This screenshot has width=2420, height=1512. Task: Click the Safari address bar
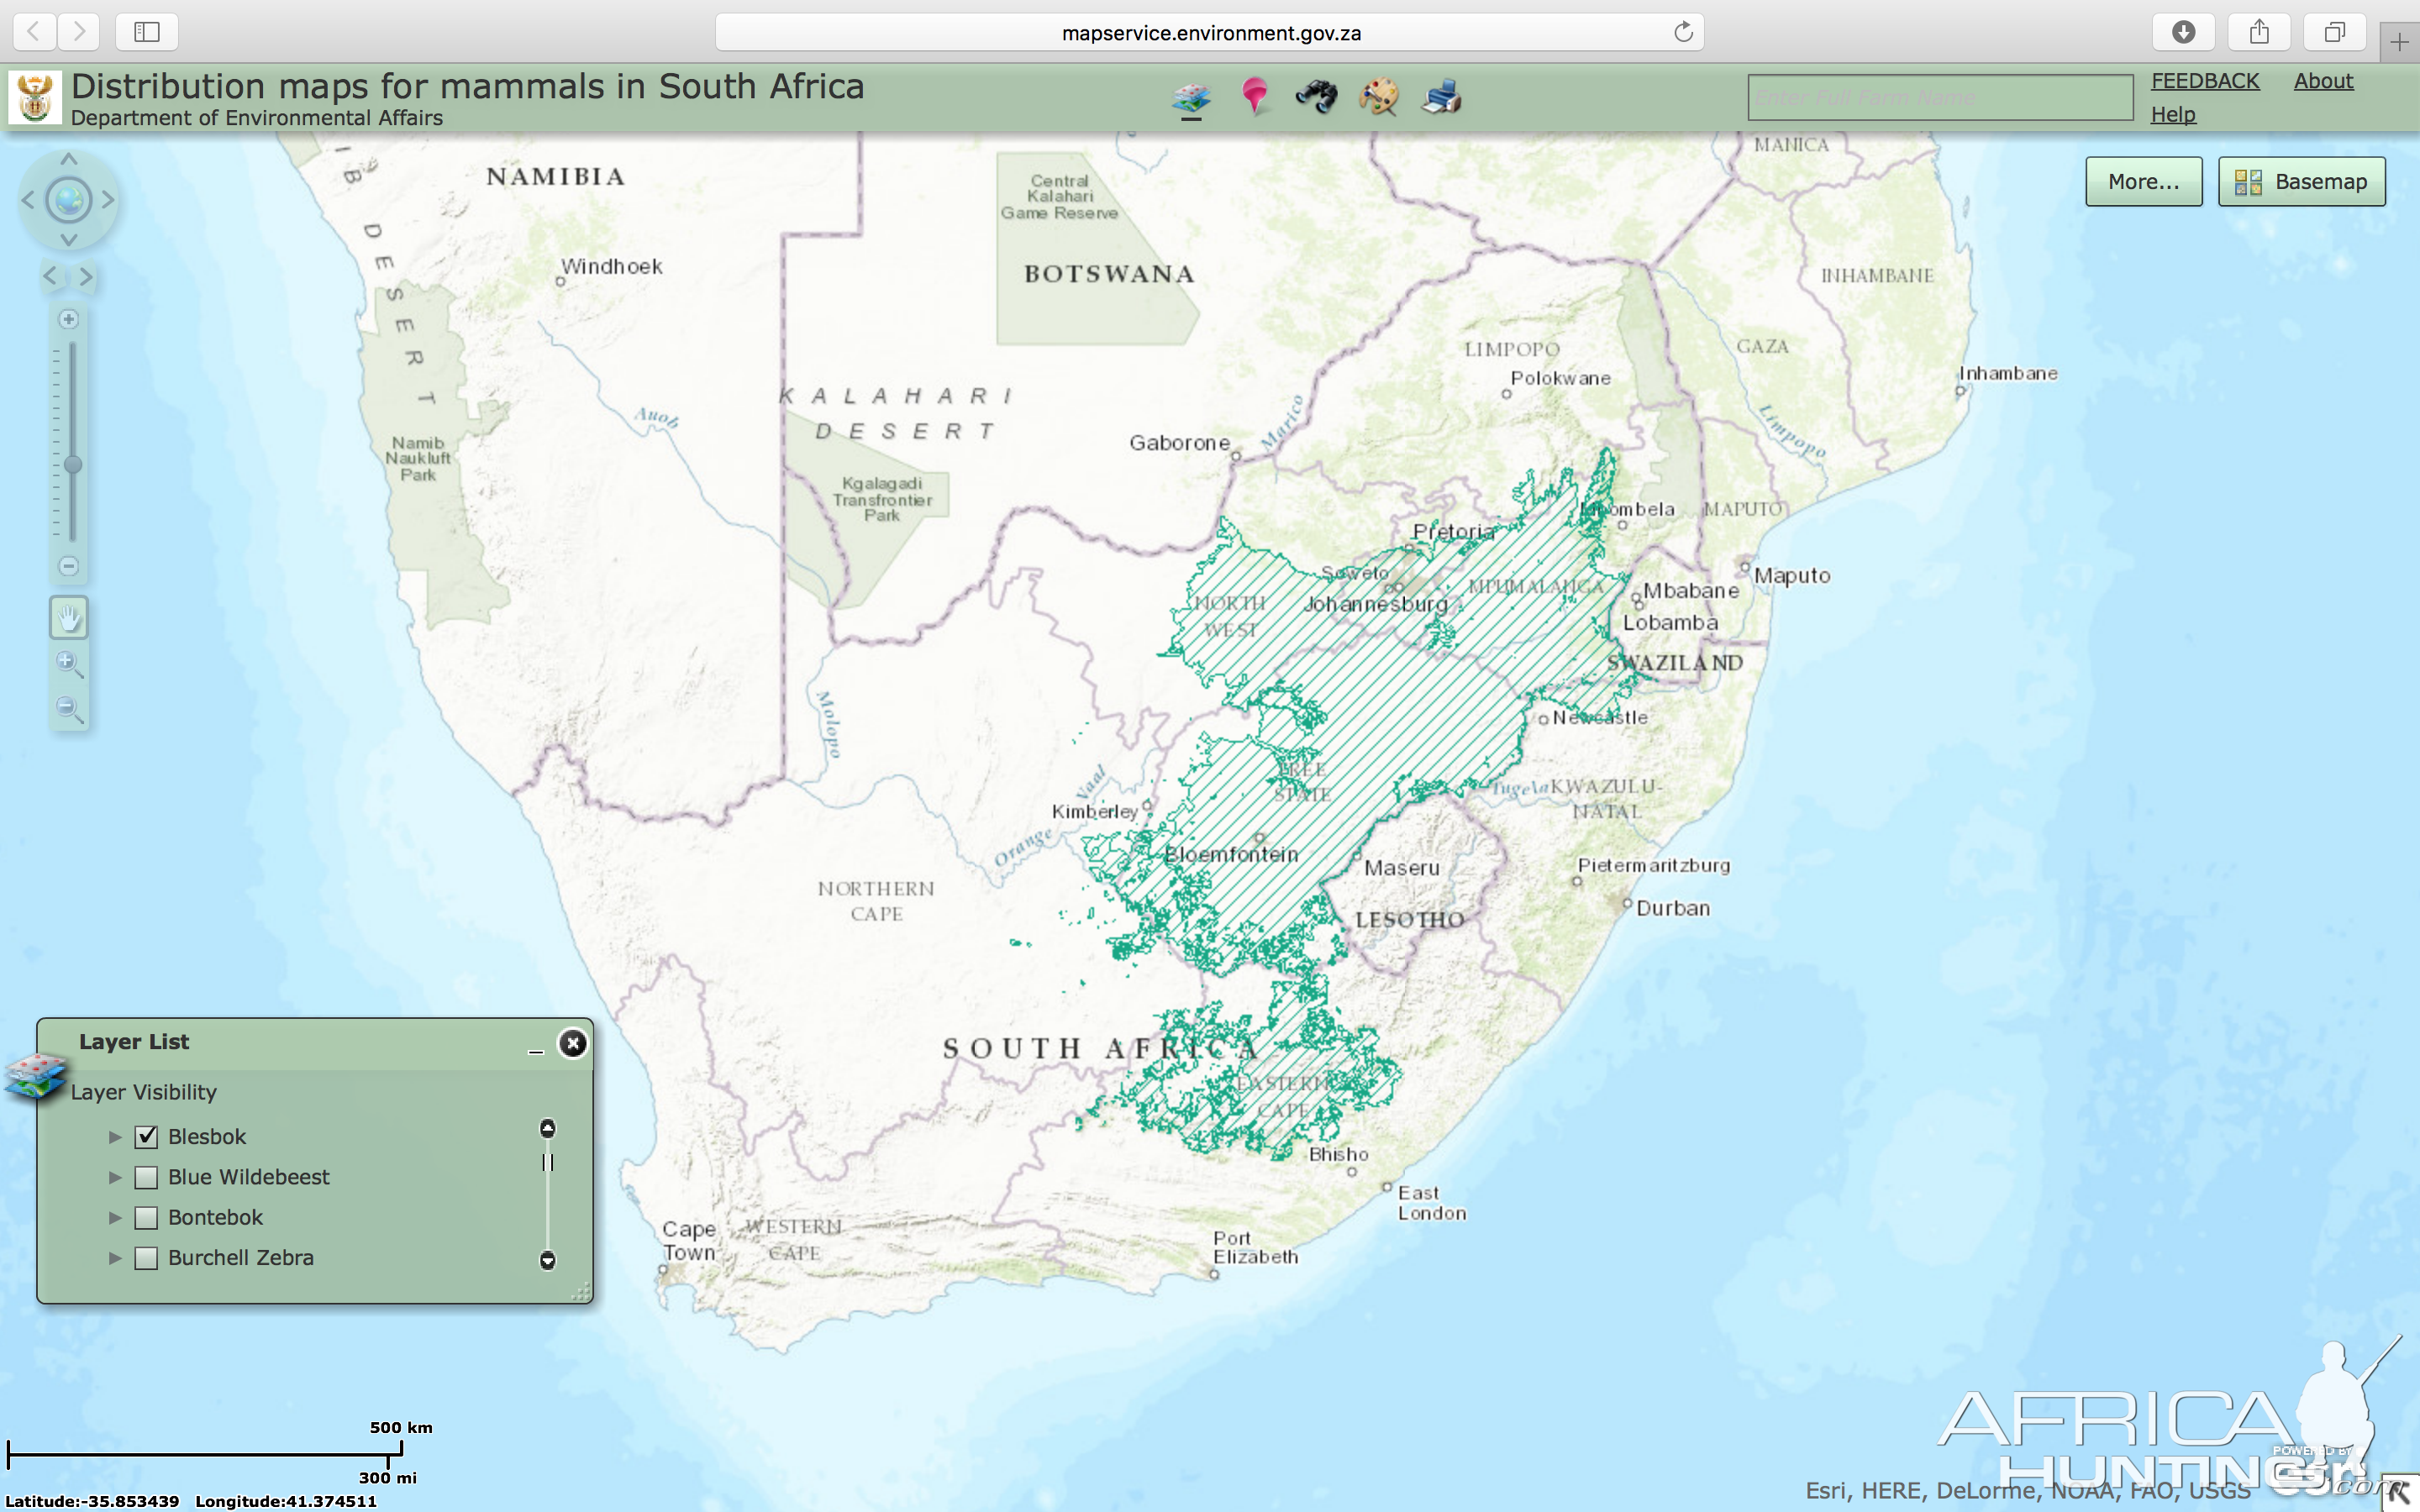coord(1209,32)
